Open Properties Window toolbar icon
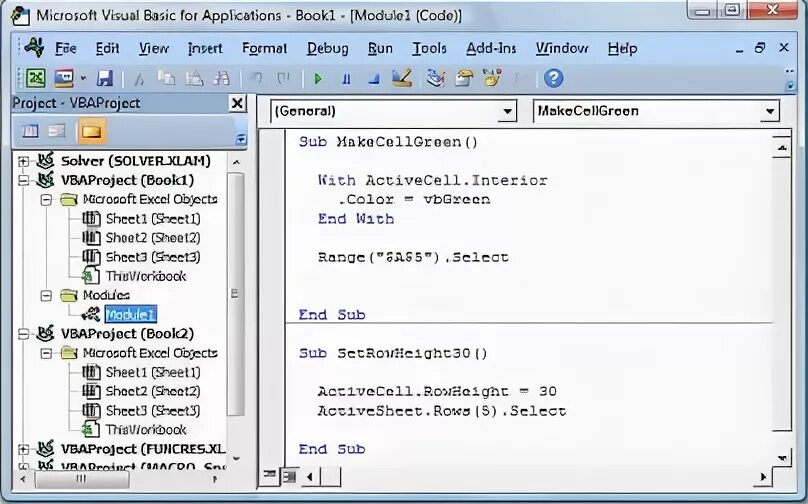 [464, 78]
